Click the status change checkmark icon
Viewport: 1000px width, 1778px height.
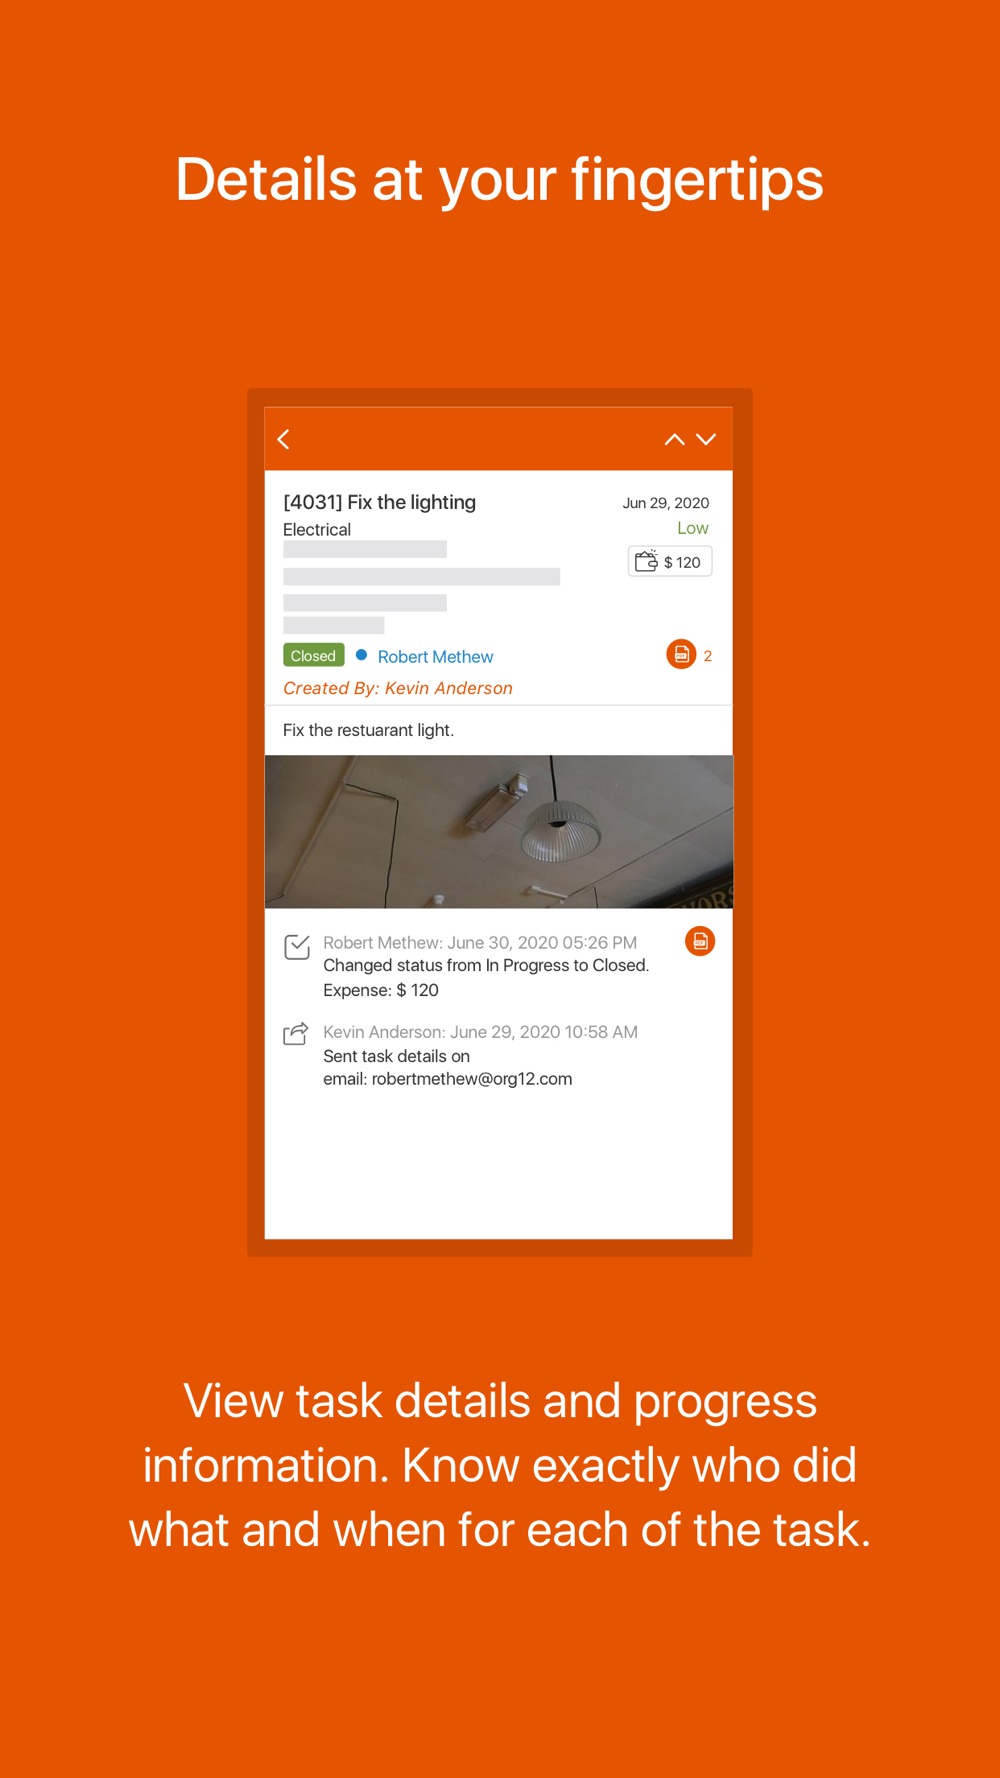(x=297, y=946)
